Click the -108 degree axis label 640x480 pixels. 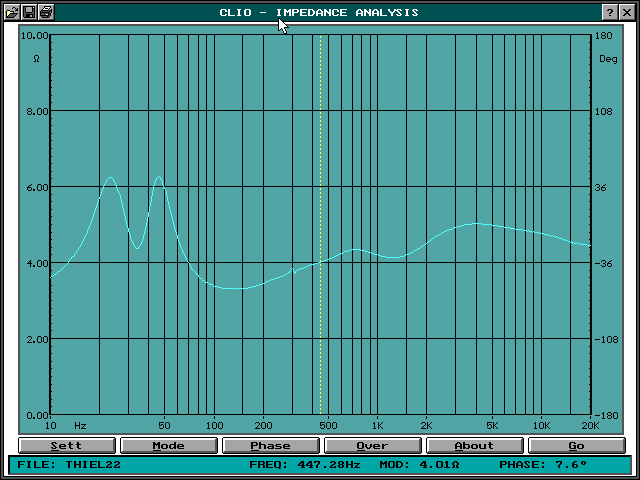pyautogui.click(x=606, y=339)
